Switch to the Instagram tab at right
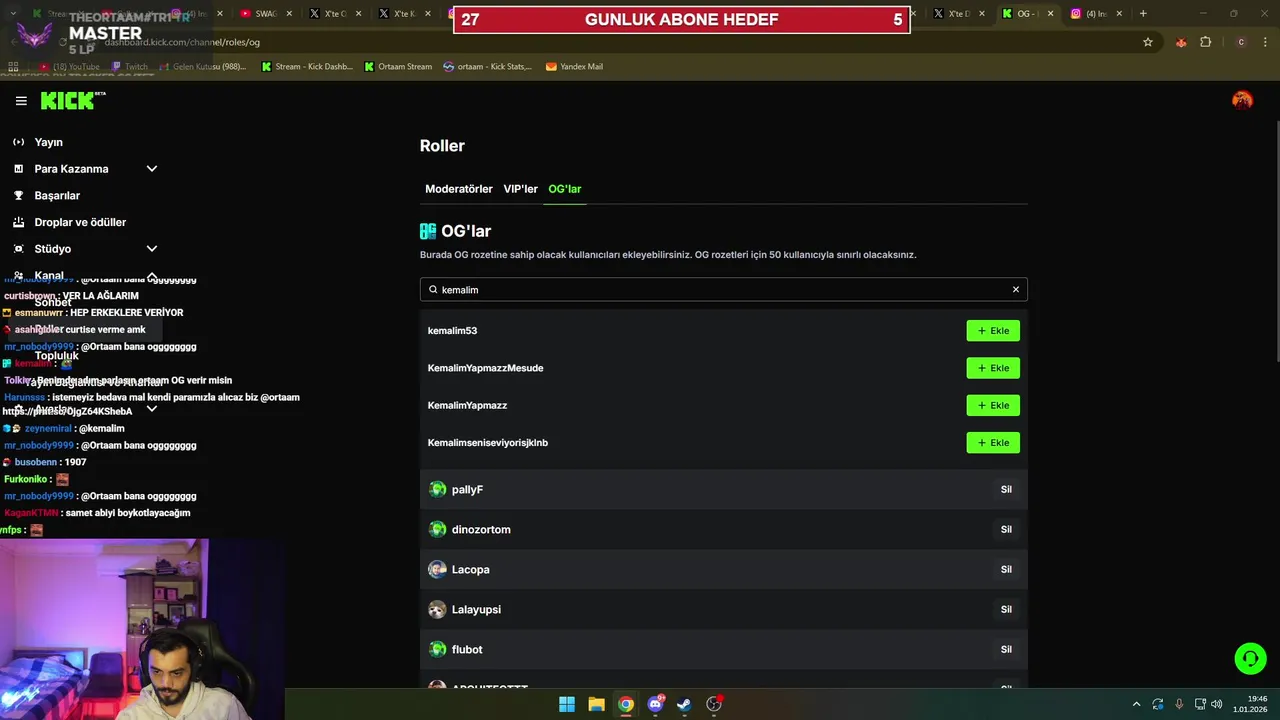This screenshot has height=720, width=1280. tap(1096, 14)
